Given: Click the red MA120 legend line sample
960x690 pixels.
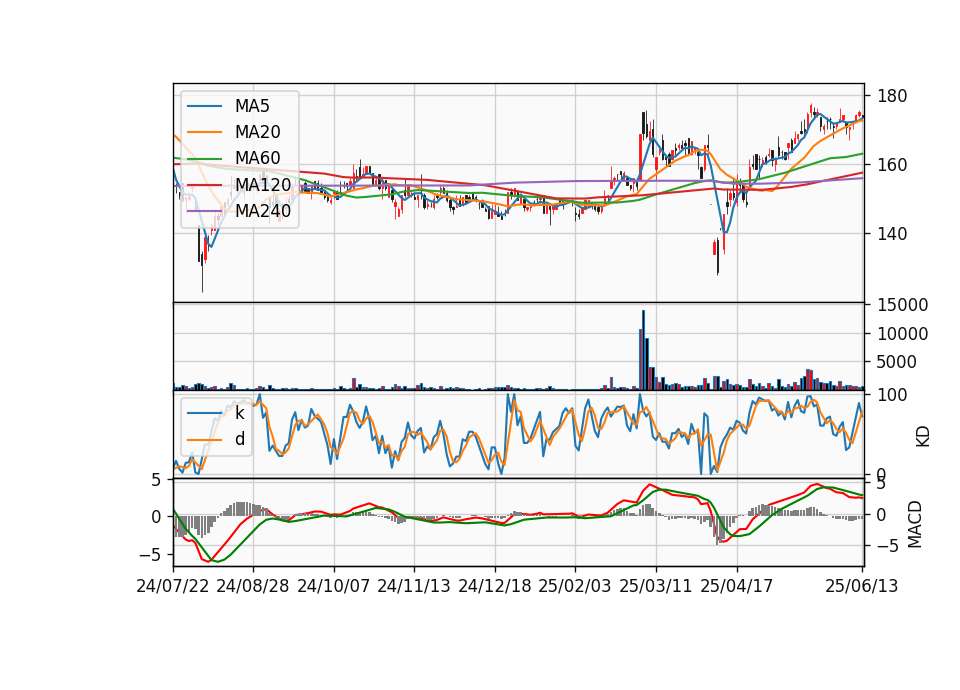Looking at the screenshot, I should [x=204, y=184].
